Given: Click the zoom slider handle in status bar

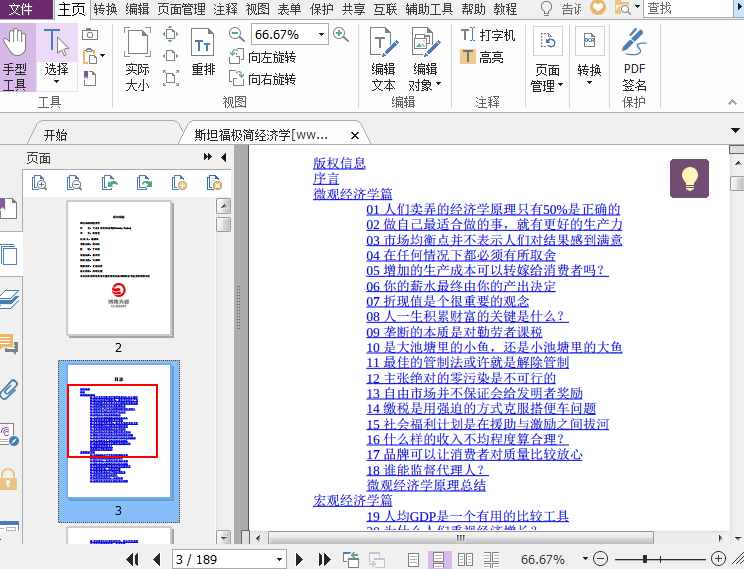Looking at the screenshot, I should (645, 559).
